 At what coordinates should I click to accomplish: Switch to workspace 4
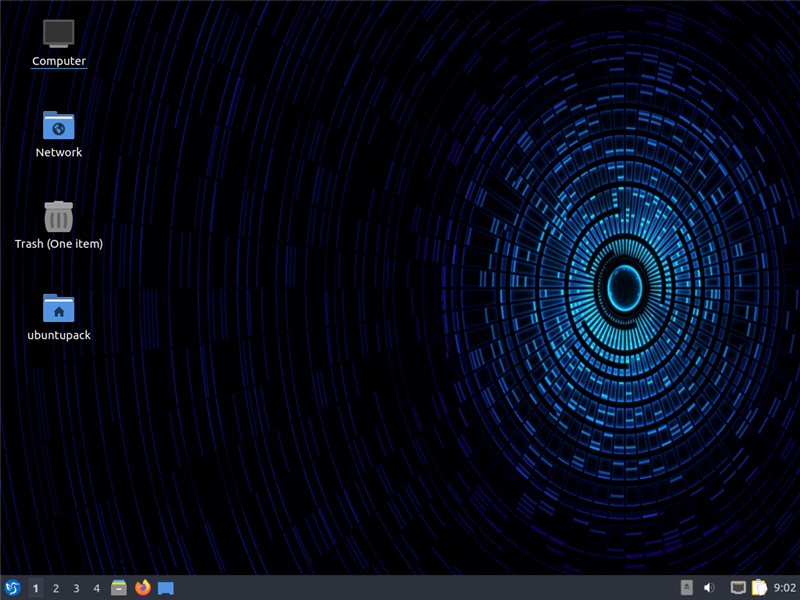[x=96, y=588]
